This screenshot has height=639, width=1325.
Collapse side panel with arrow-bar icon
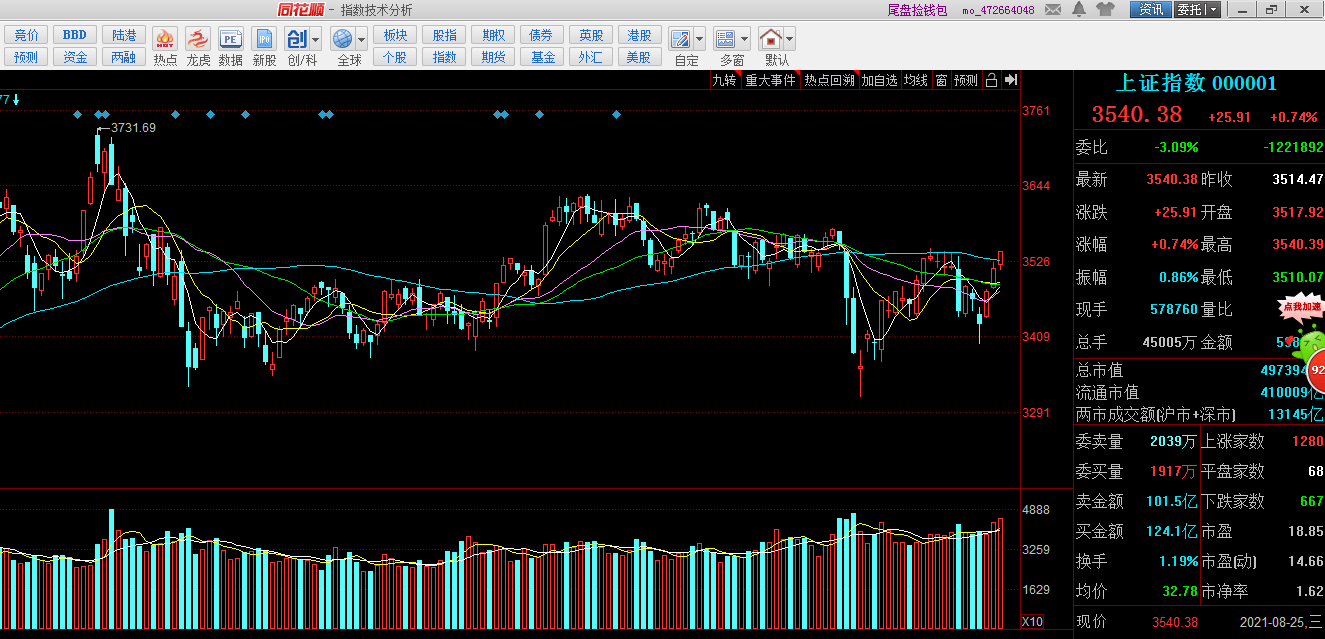click(x=1011, y=80)
